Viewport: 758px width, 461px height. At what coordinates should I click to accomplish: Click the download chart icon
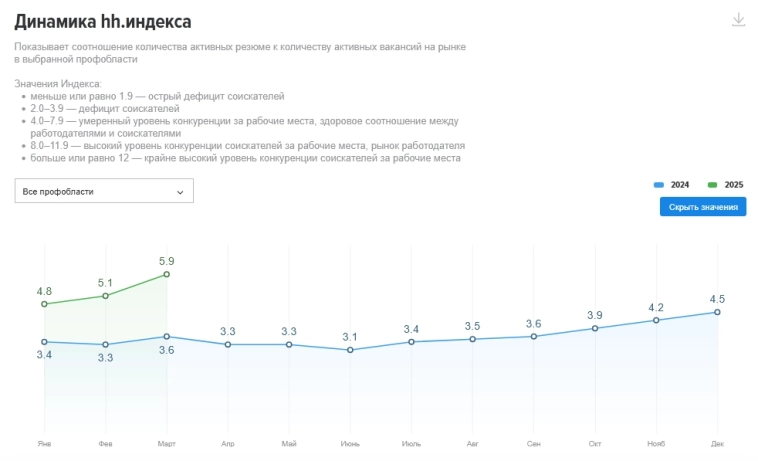739,20
